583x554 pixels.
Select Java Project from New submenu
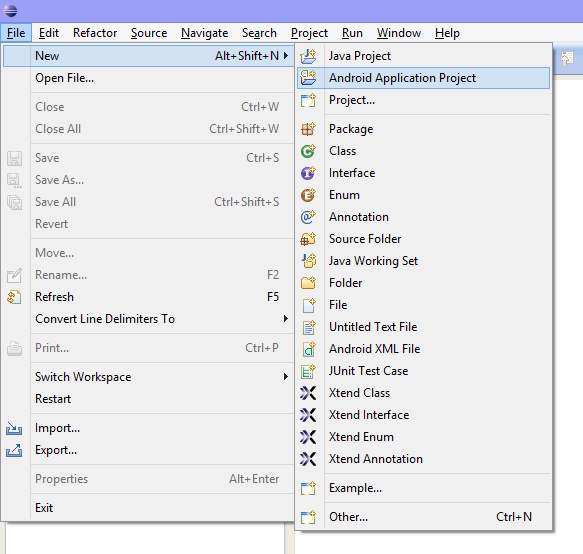[x=423, y=56]
